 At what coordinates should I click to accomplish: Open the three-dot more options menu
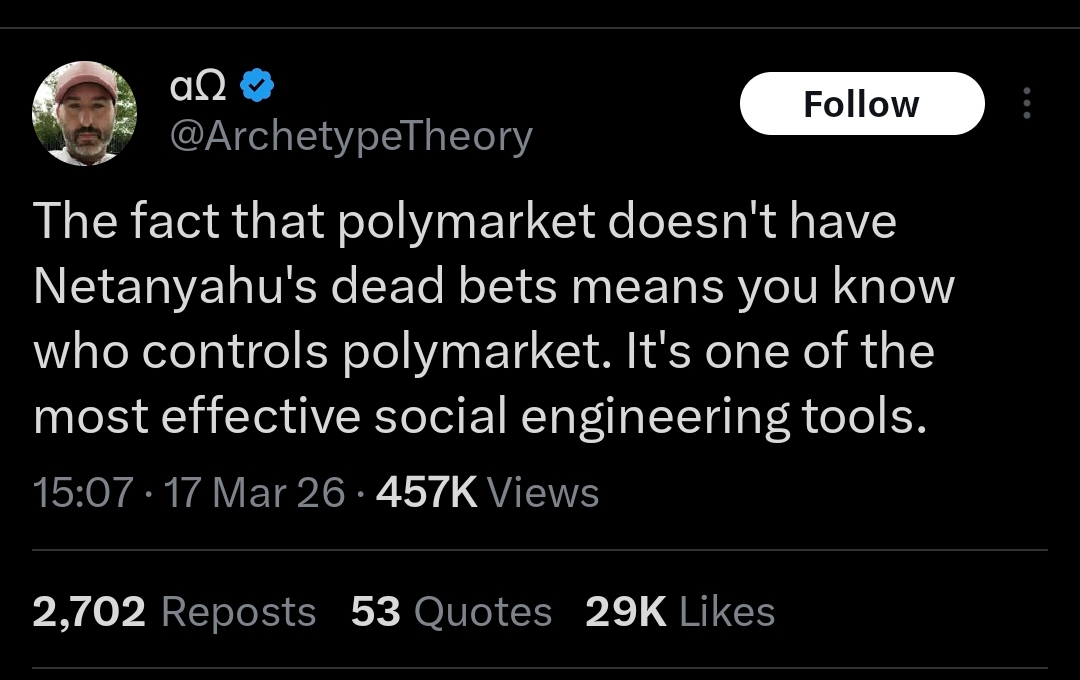1026,104
